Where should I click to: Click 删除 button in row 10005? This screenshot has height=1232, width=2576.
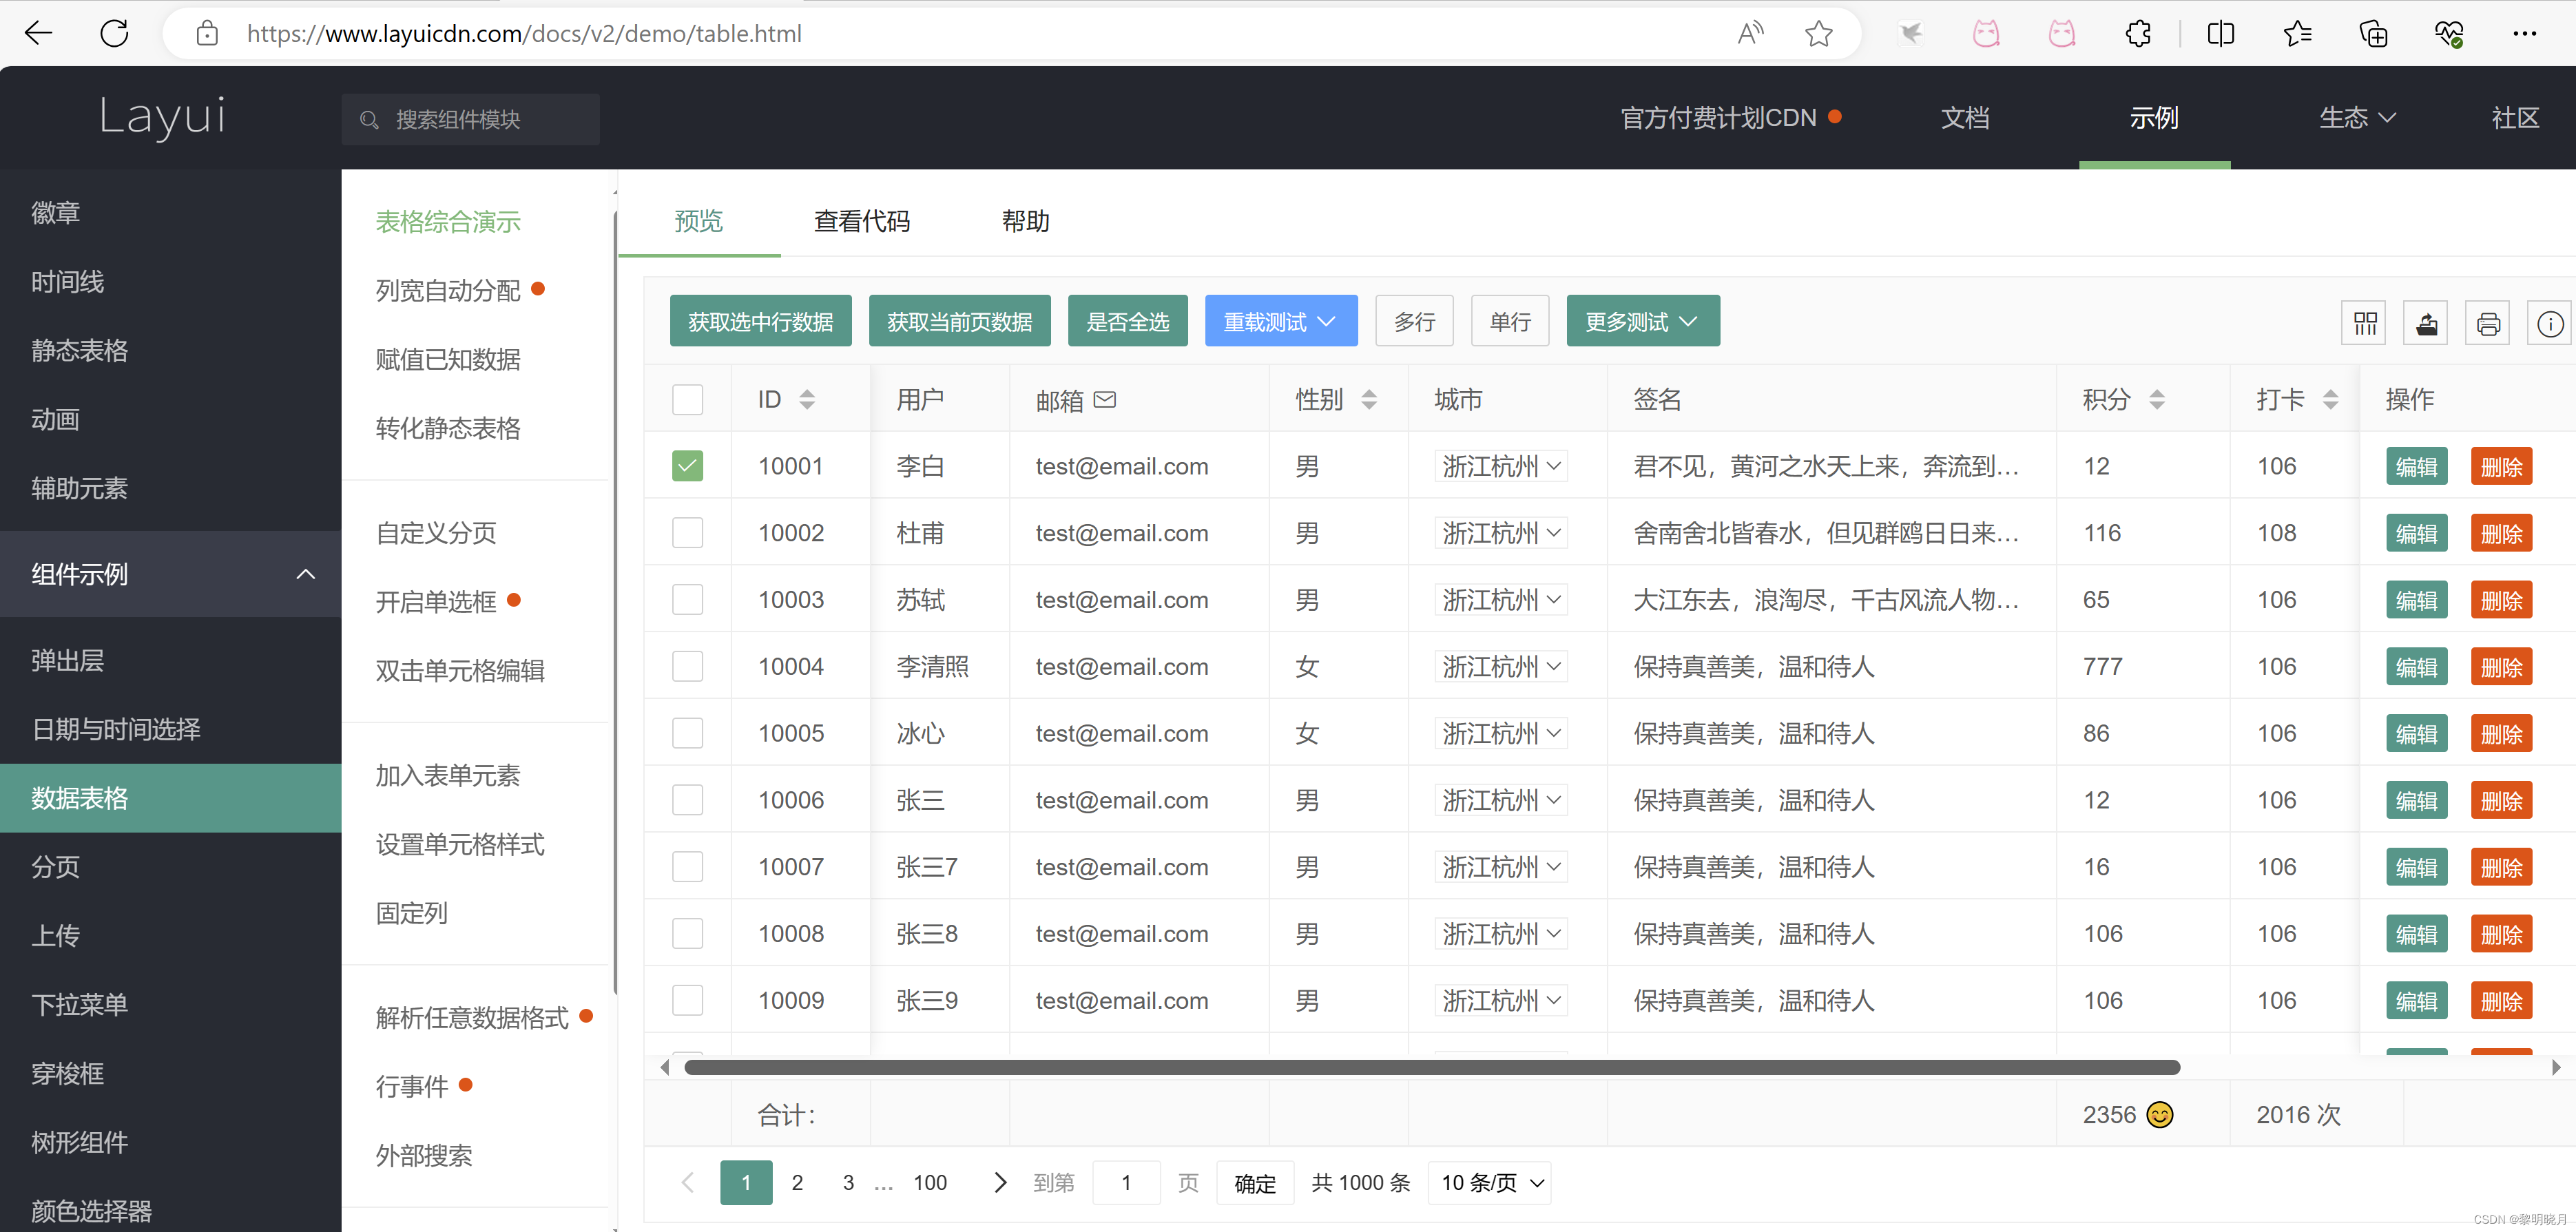(x=2501, y=734)
